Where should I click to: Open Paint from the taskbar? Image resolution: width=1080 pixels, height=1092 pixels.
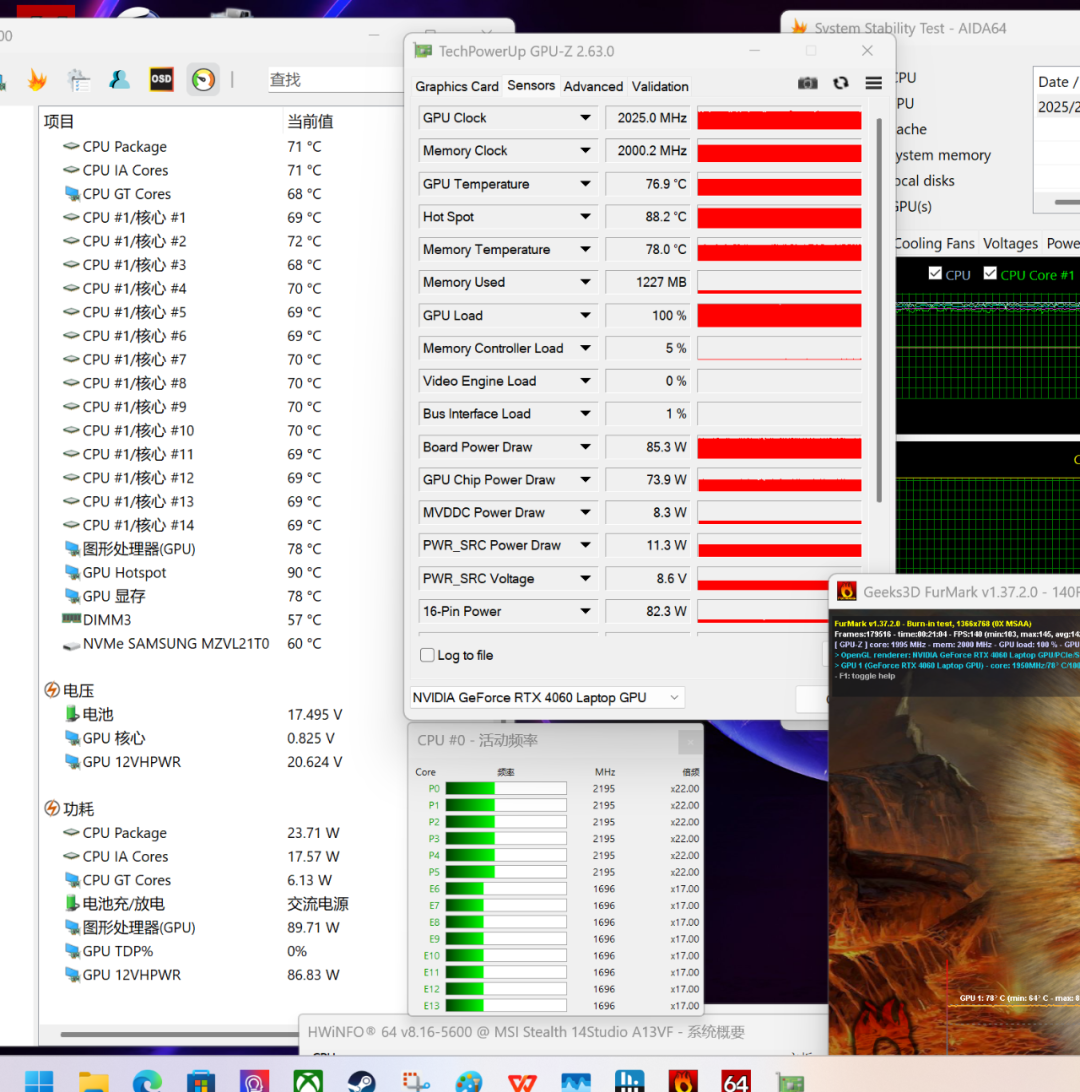[x=469, y=1082]
